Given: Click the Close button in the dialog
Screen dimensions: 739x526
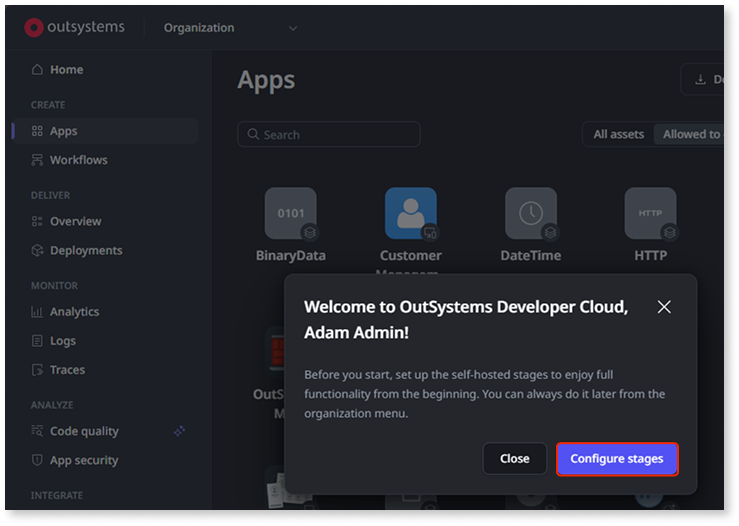Looking at the screenshot, I should pos(515,459).
